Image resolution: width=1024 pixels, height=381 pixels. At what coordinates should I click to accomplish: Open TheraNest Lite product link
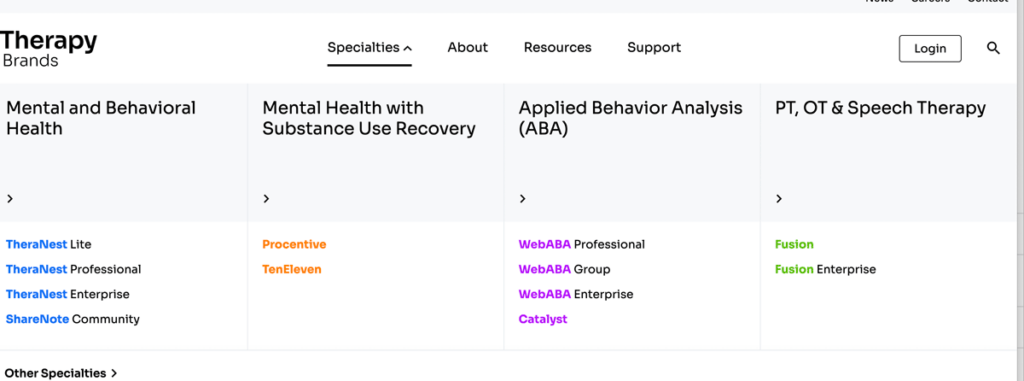pyautogui.click(x=48, y=244)
